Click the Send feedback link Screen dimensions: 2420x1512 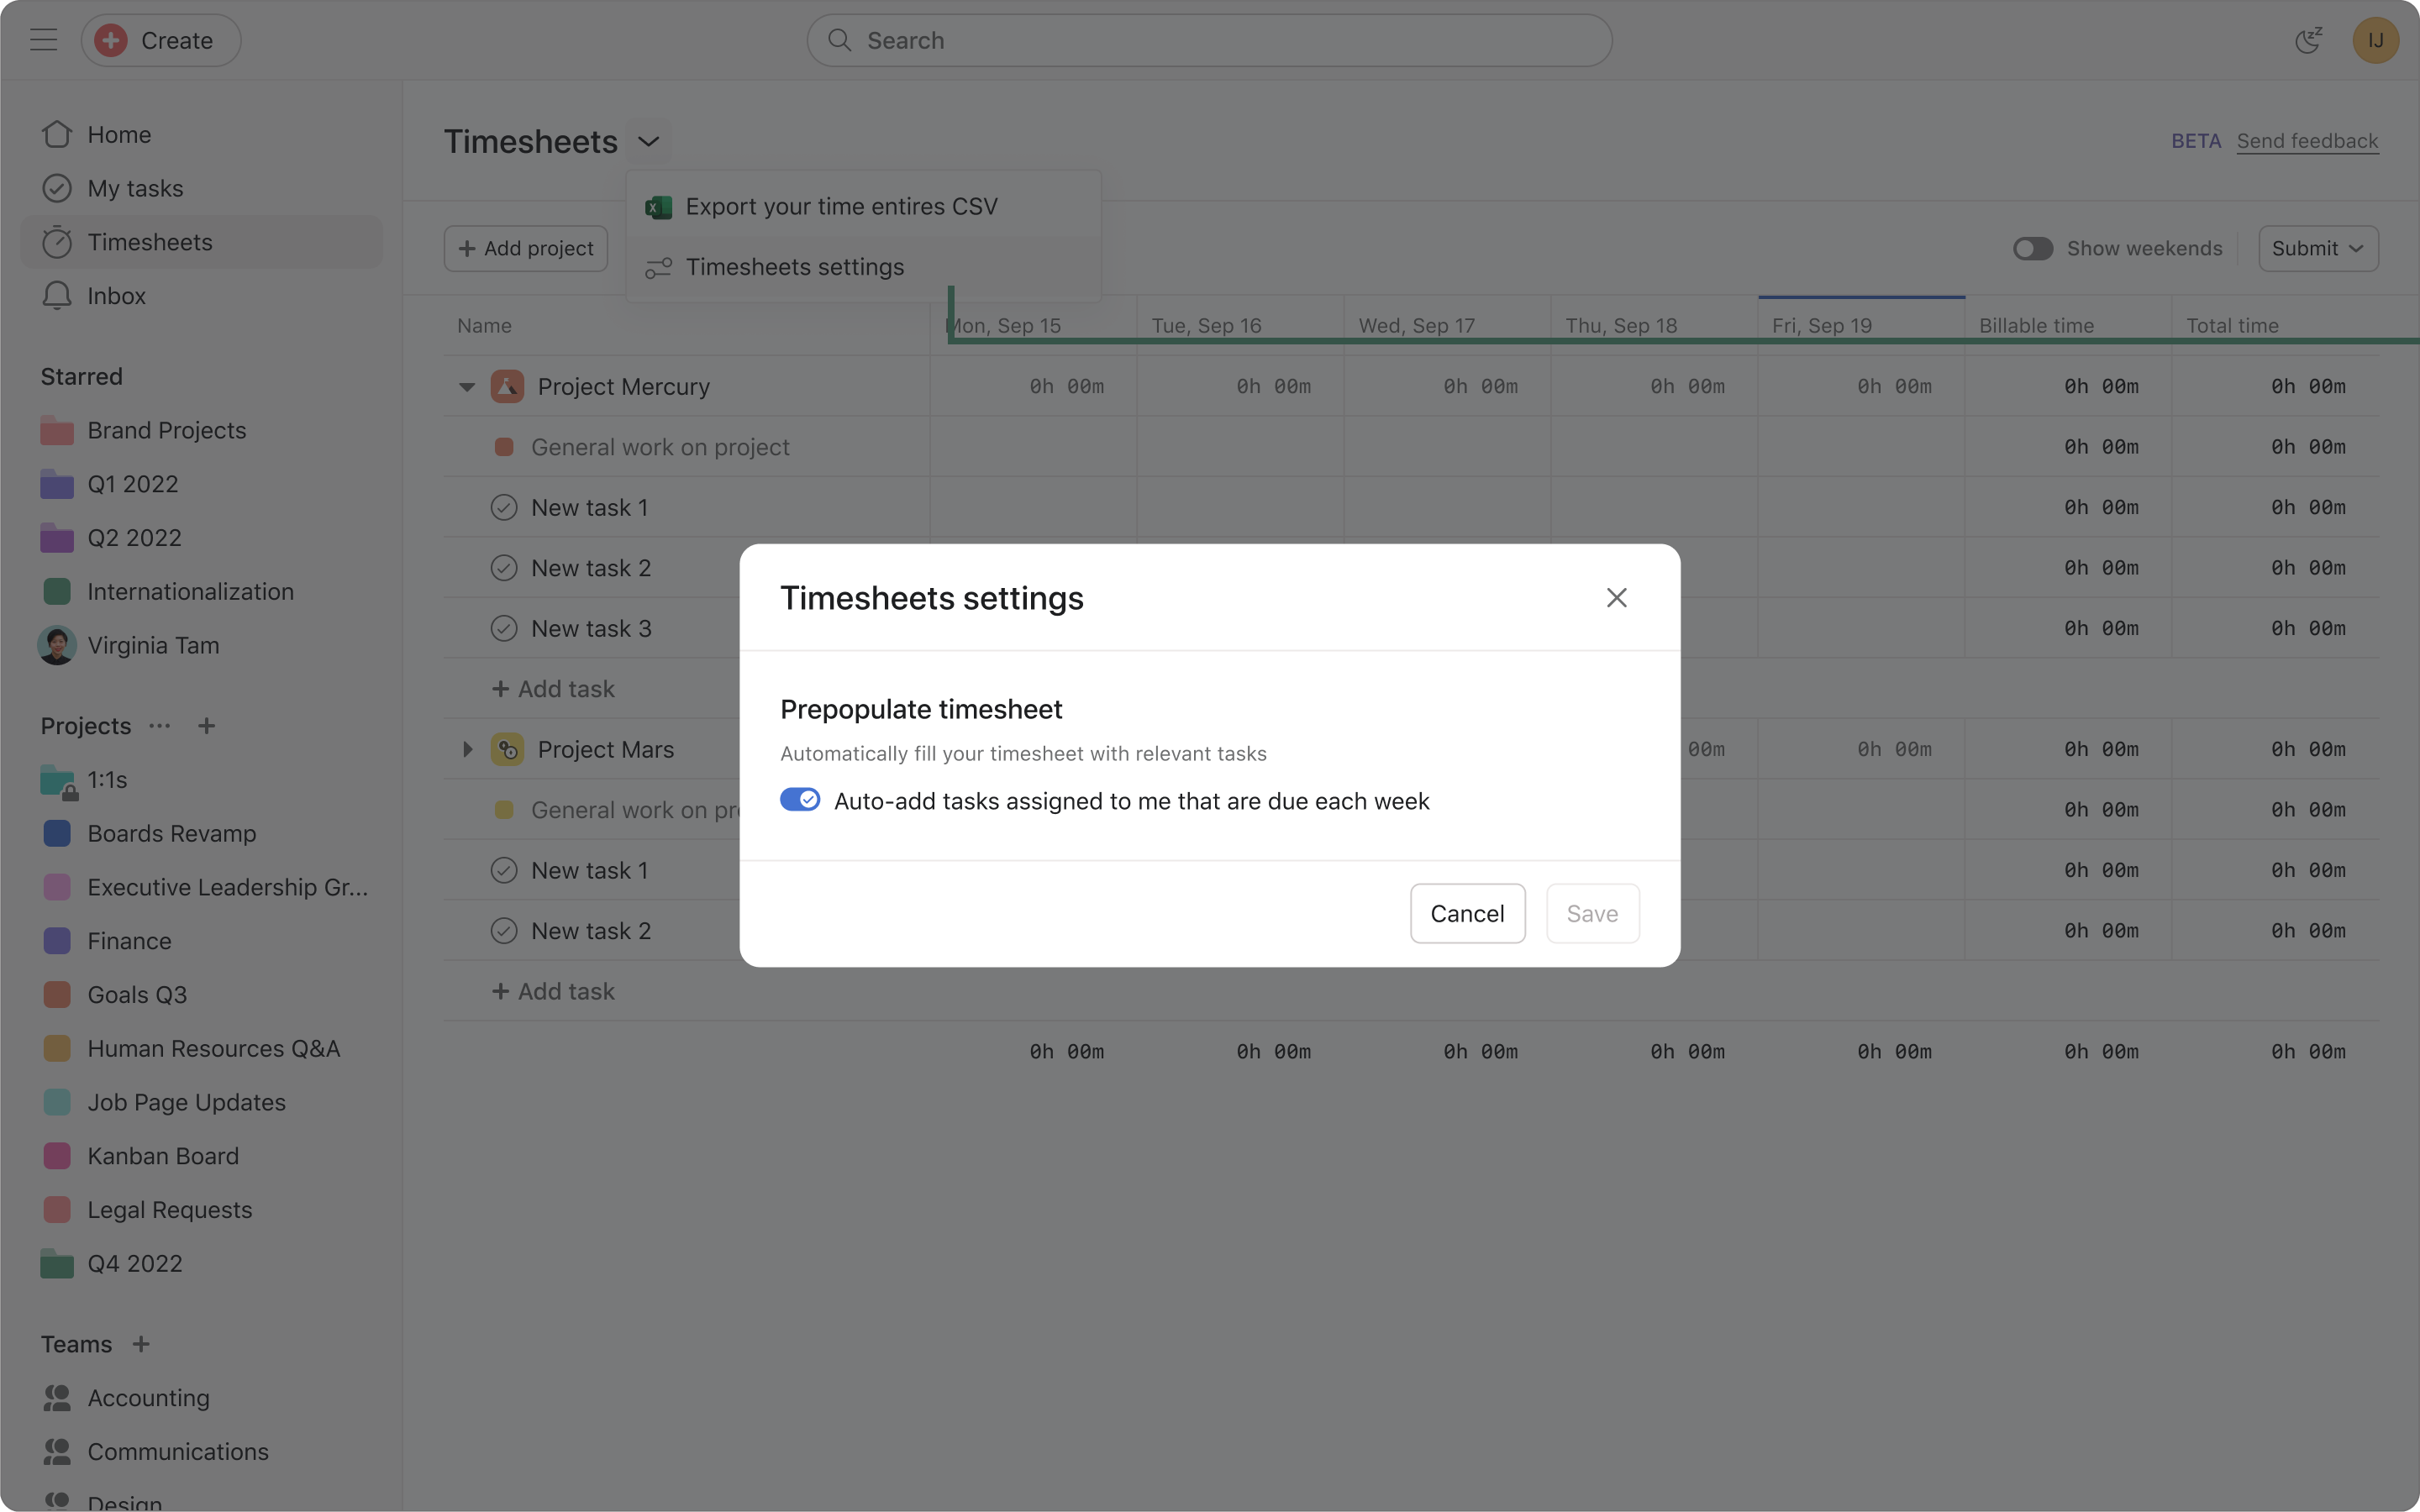pos(2306,141)
